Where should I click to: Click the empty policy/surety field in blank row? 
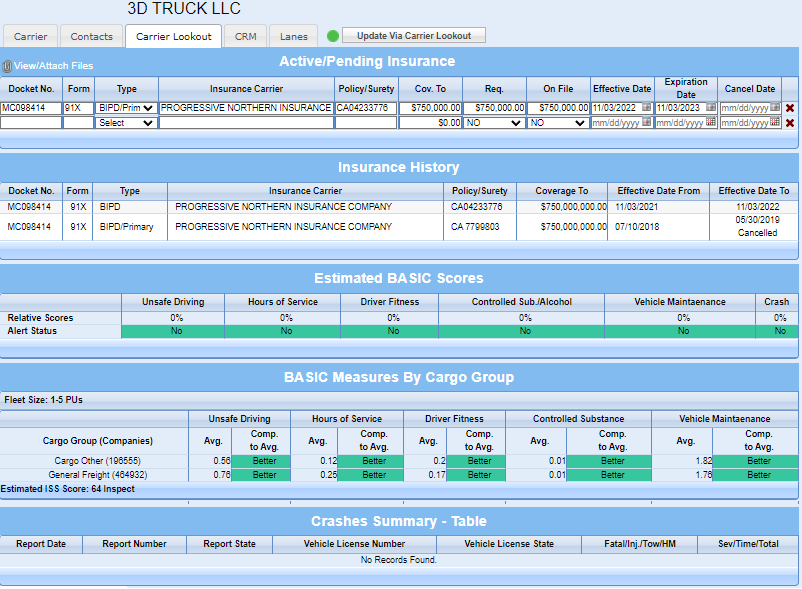tap(366, 123)
